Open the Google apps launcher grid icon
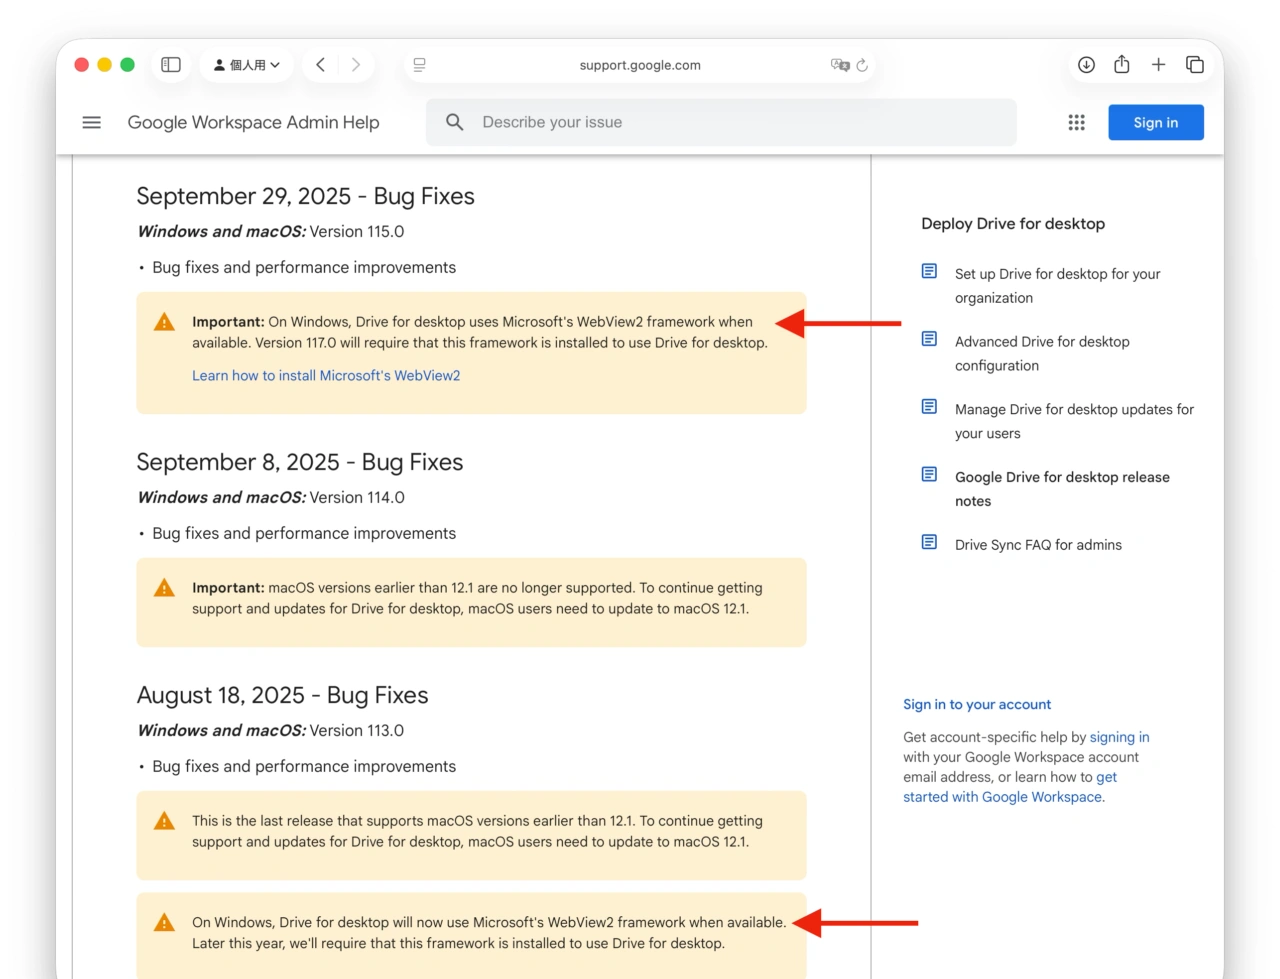Image resolution: width=1280 pixels, height=979 pixels. pyautogui.click(x=1076, y=122)
